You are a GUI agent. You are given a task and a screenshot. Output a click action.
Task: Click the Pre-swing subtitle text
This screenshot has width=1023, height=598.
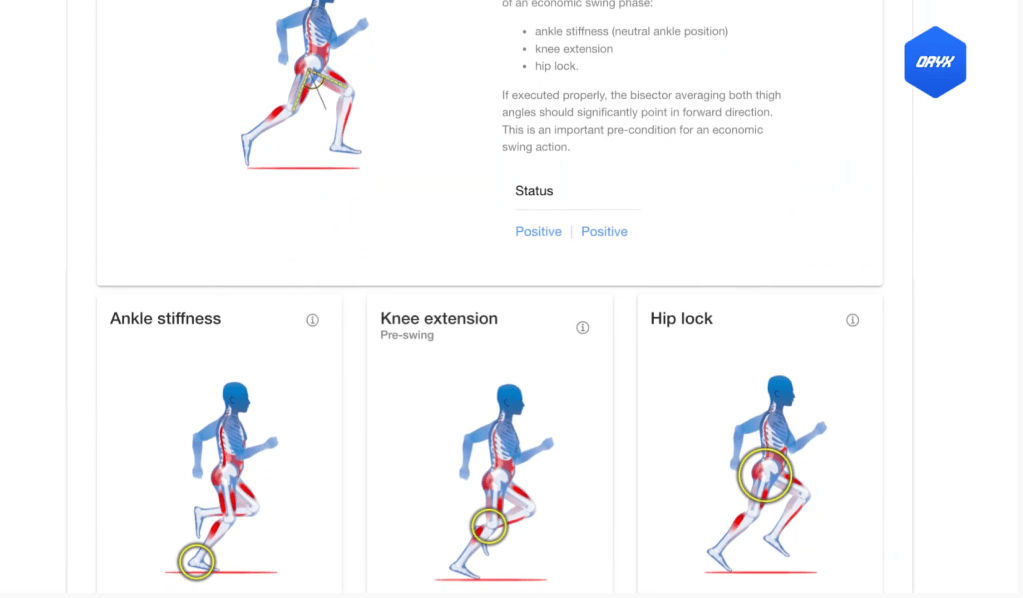click(407, 336)
